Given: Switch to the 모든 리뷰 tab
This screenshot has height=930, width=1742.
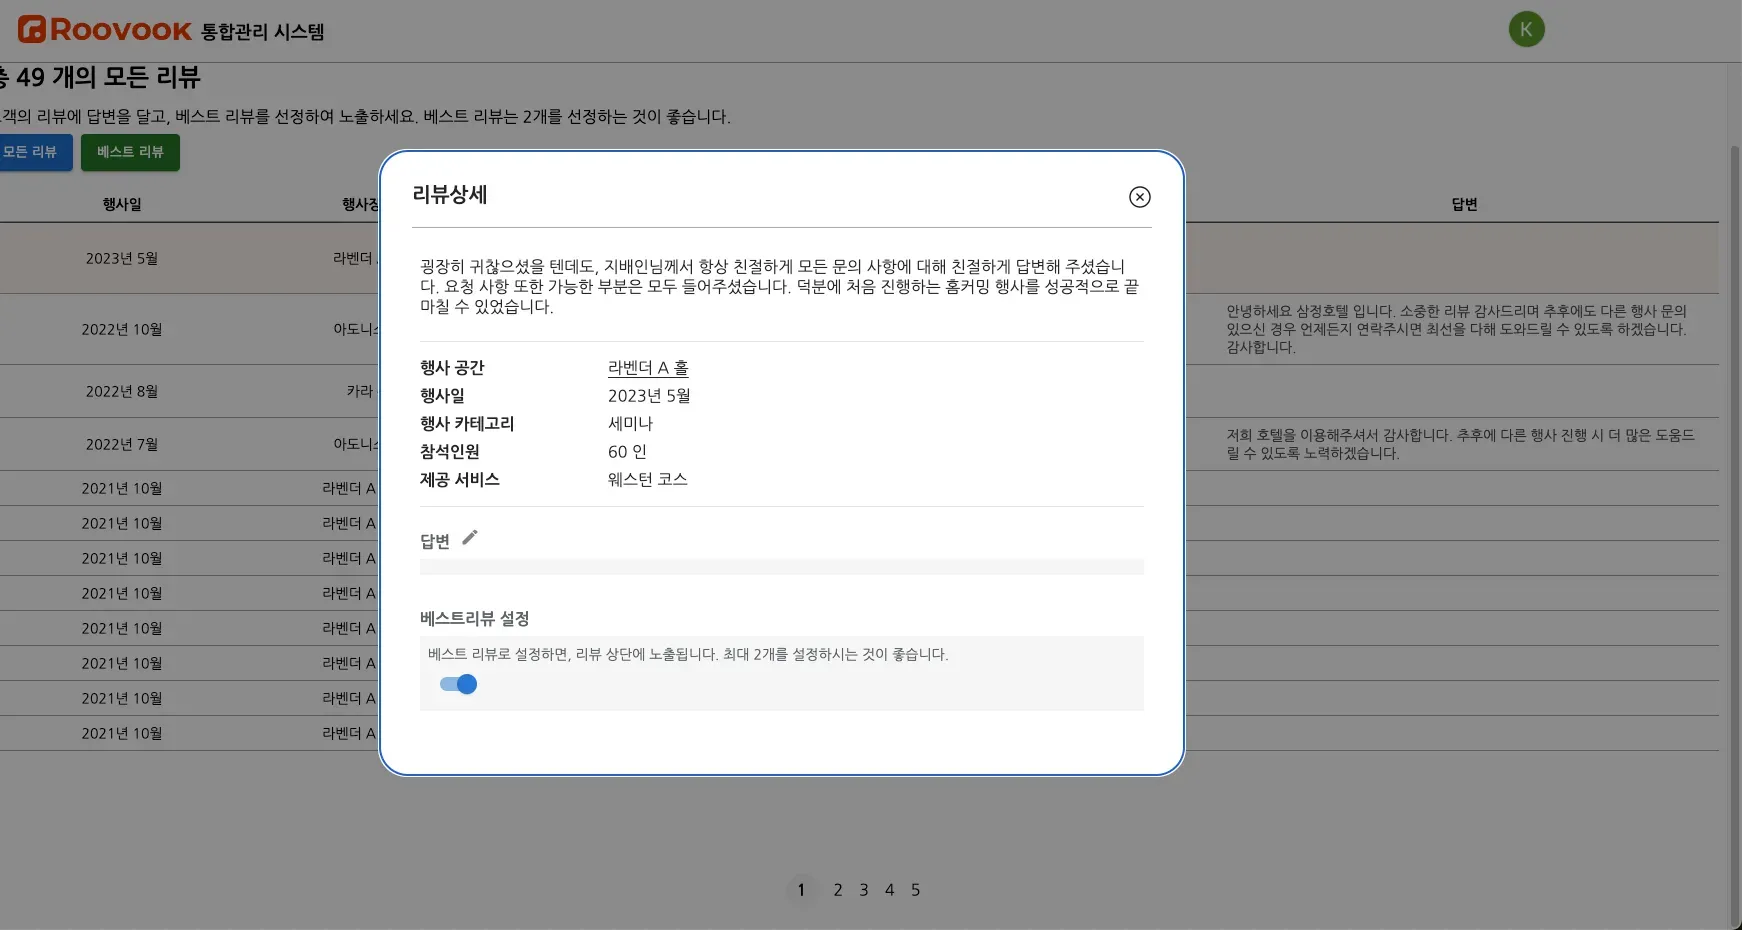Looking at the screenshot, I should click(31, 152).
